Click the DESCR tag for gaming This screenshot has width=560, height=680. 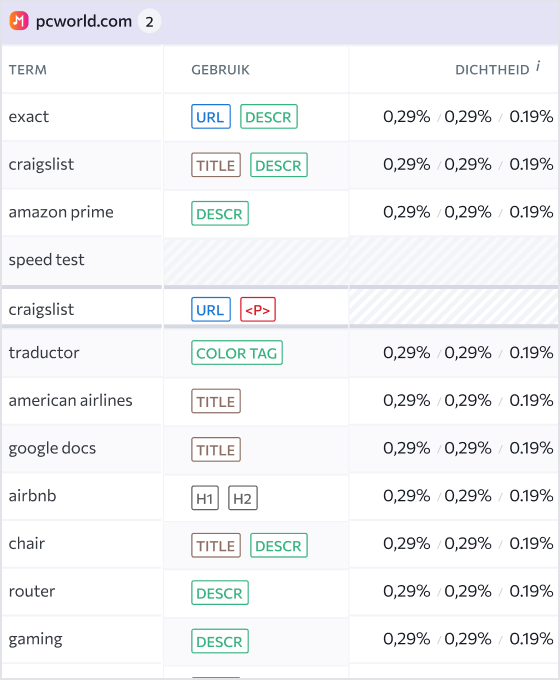tap(220, 641)
